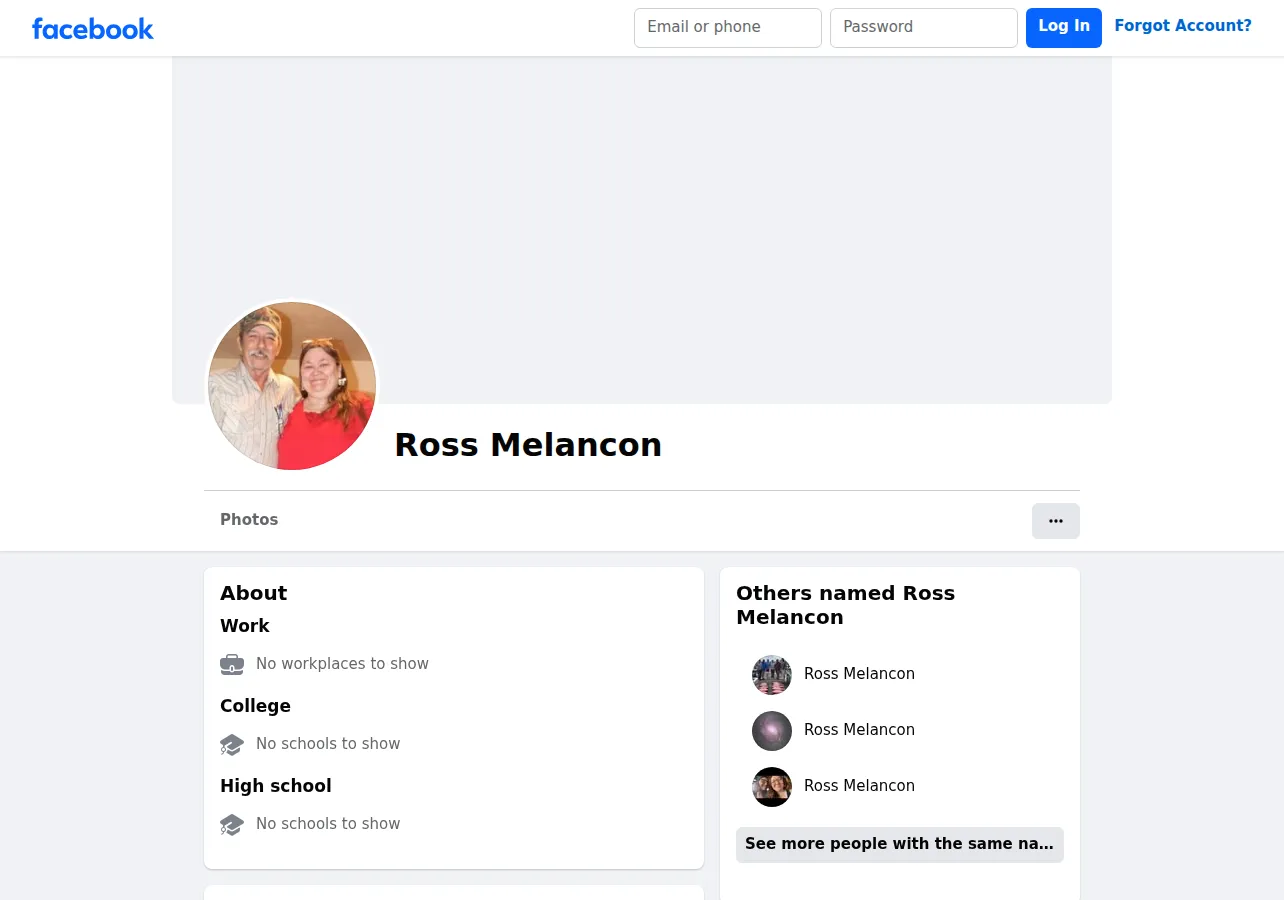Click See more people with the same name

900,844
